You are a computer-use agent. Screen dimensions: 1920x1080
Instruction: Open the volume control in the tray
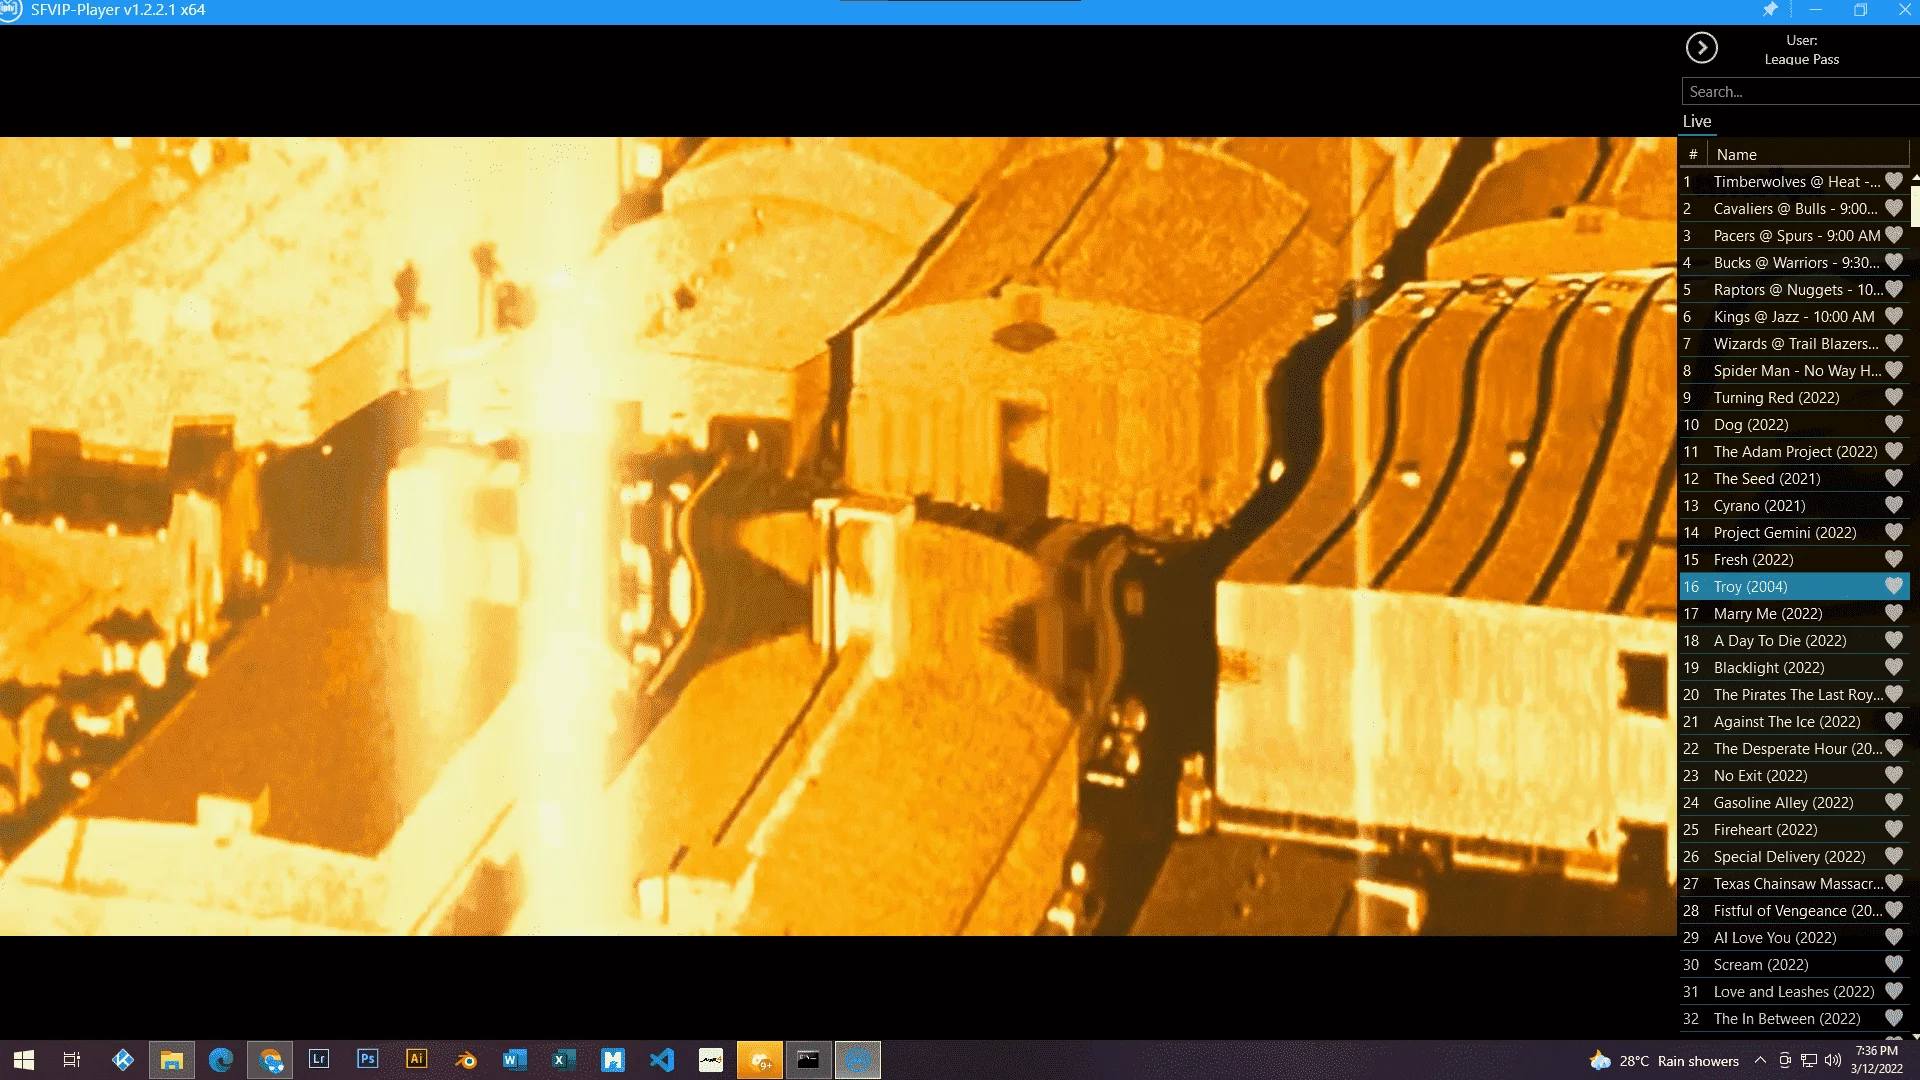(1833, 1060)
